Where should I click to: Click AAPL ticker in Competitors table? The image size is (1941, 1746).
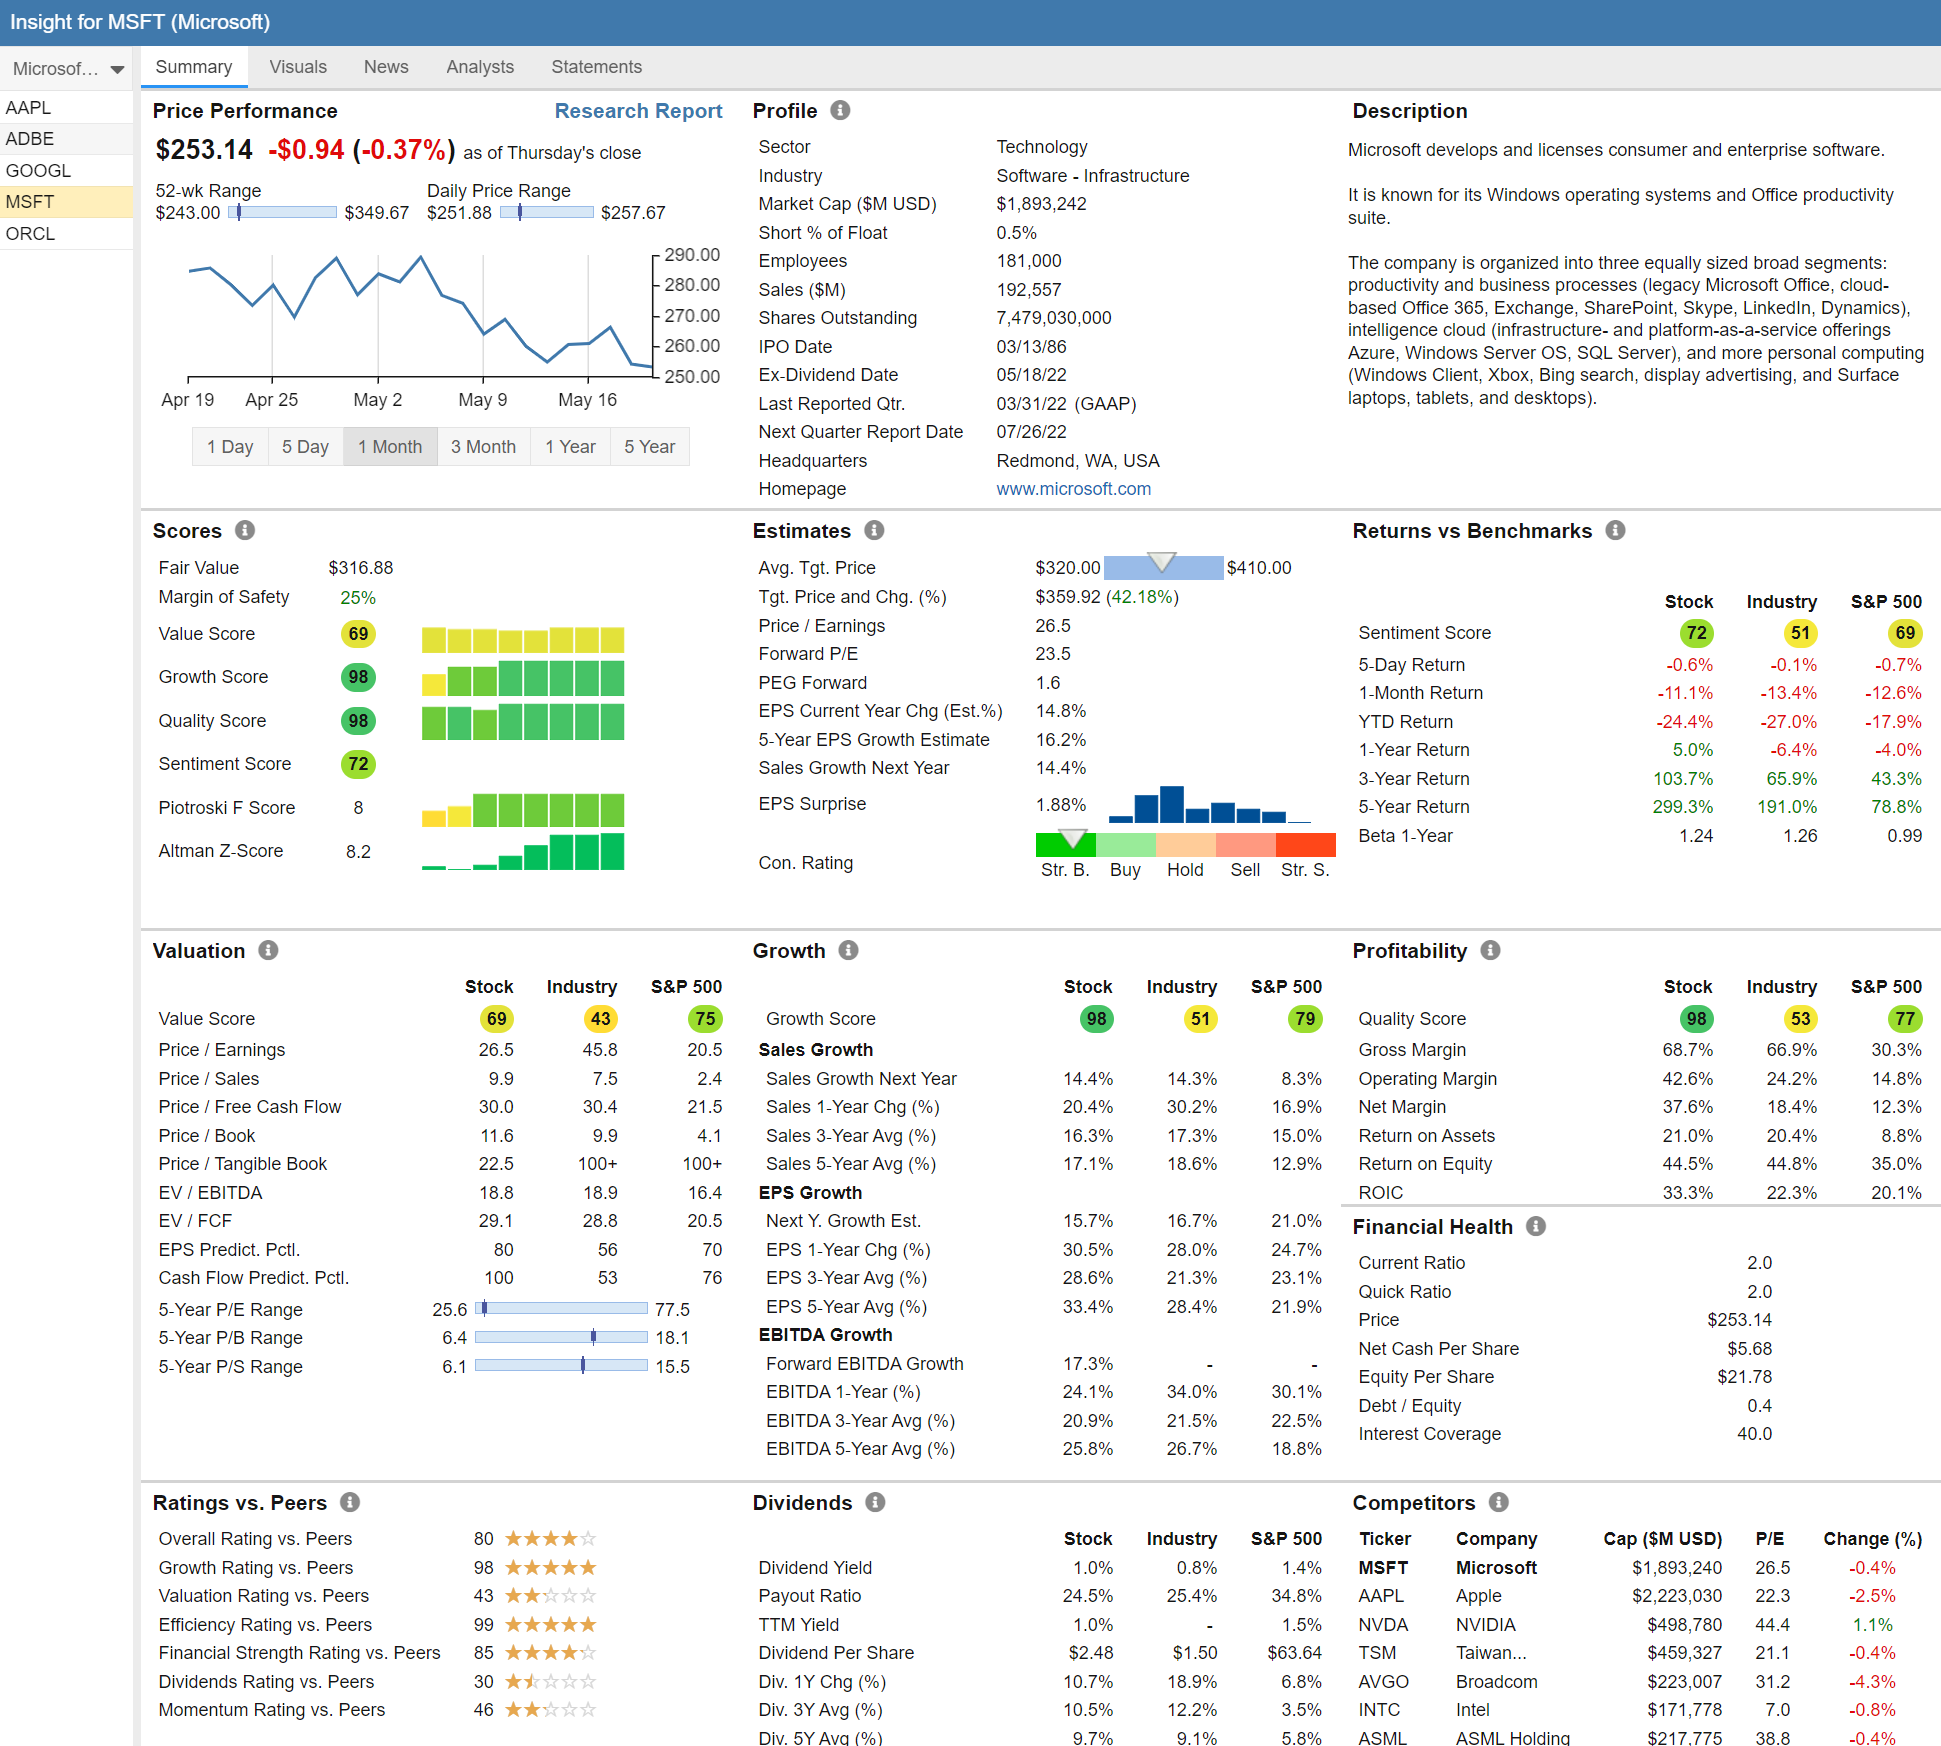(x=1381, y=1596)
